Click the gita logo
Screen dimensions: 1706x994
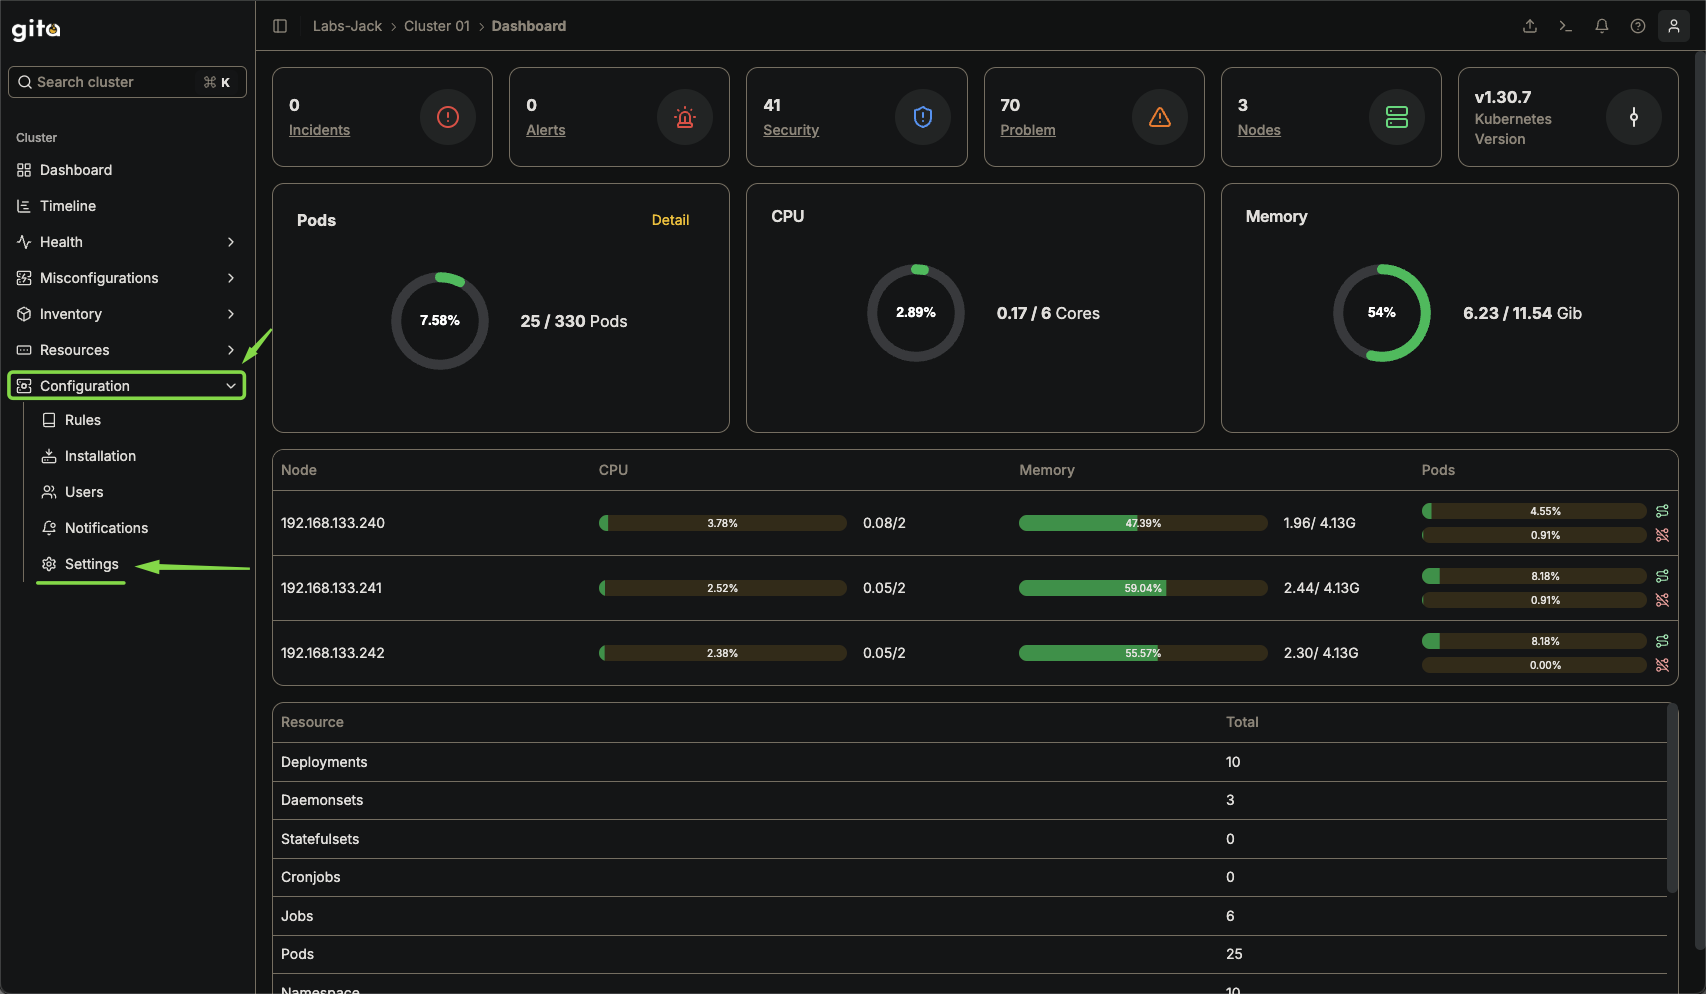pyautogui.click(x=36, y=29)
